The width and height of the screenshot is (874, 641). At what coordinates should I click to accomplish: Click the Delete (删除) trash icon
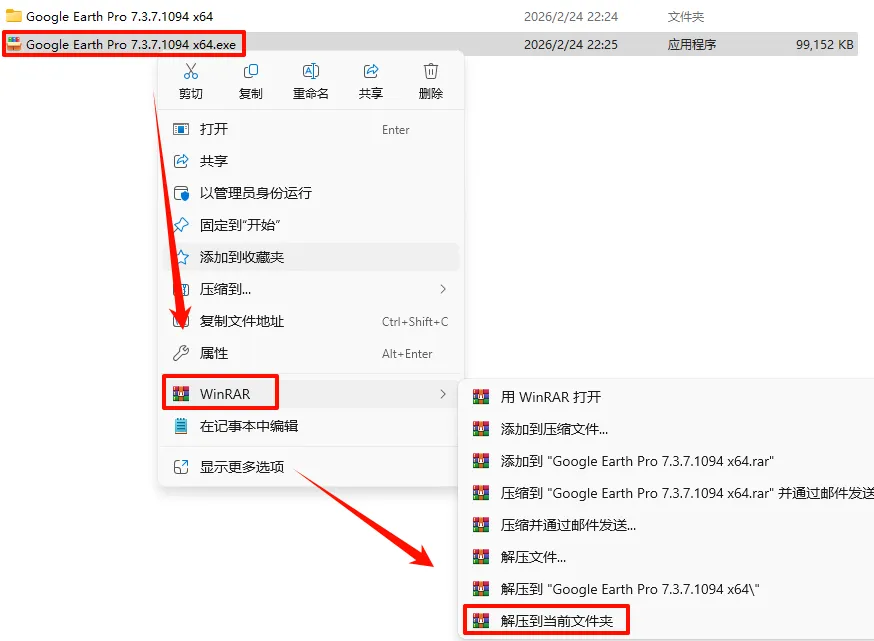click(x=431, y=71)
